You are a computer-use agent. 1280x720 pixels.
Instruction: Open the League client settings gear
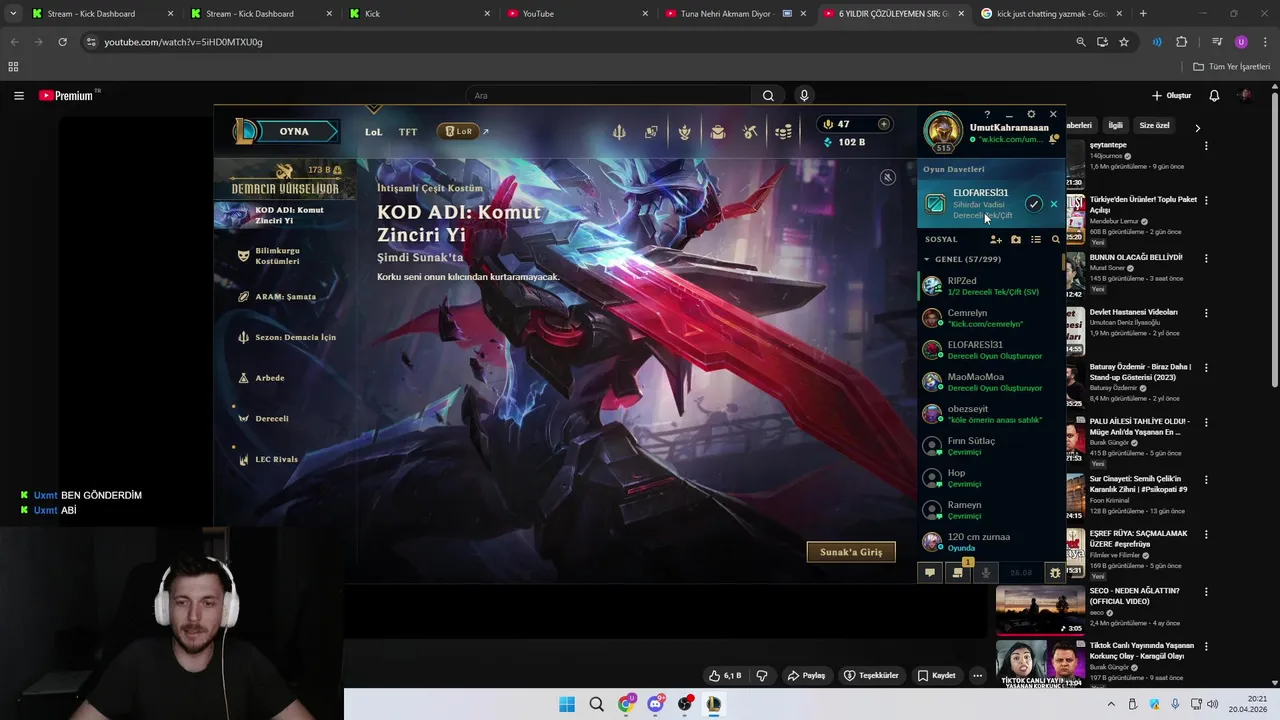[x=1031, y=114]
